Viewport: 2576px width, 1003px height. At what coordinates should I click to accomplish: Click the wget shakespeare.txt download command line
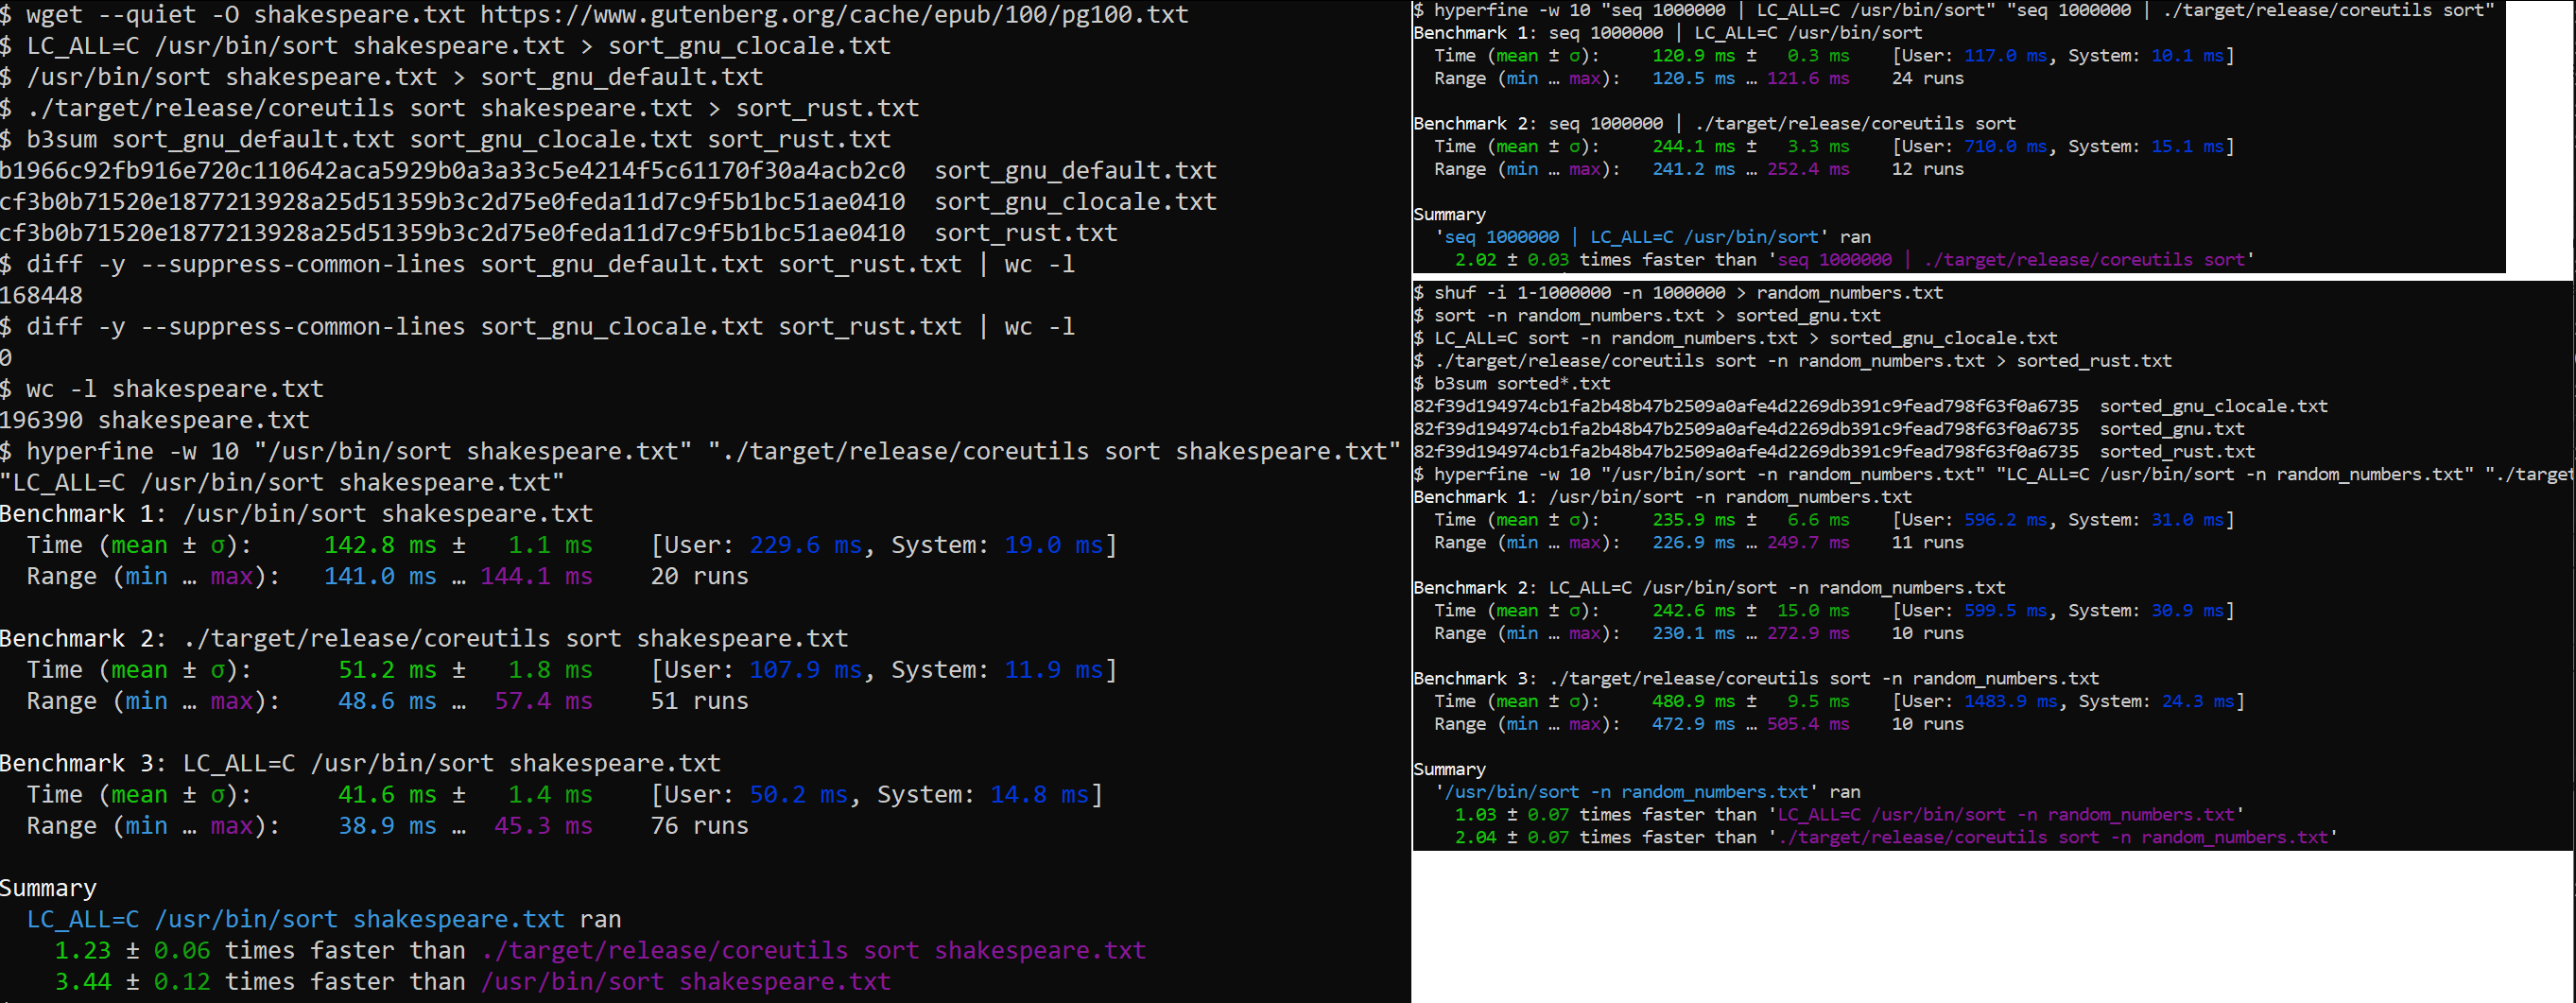(595, 15)
